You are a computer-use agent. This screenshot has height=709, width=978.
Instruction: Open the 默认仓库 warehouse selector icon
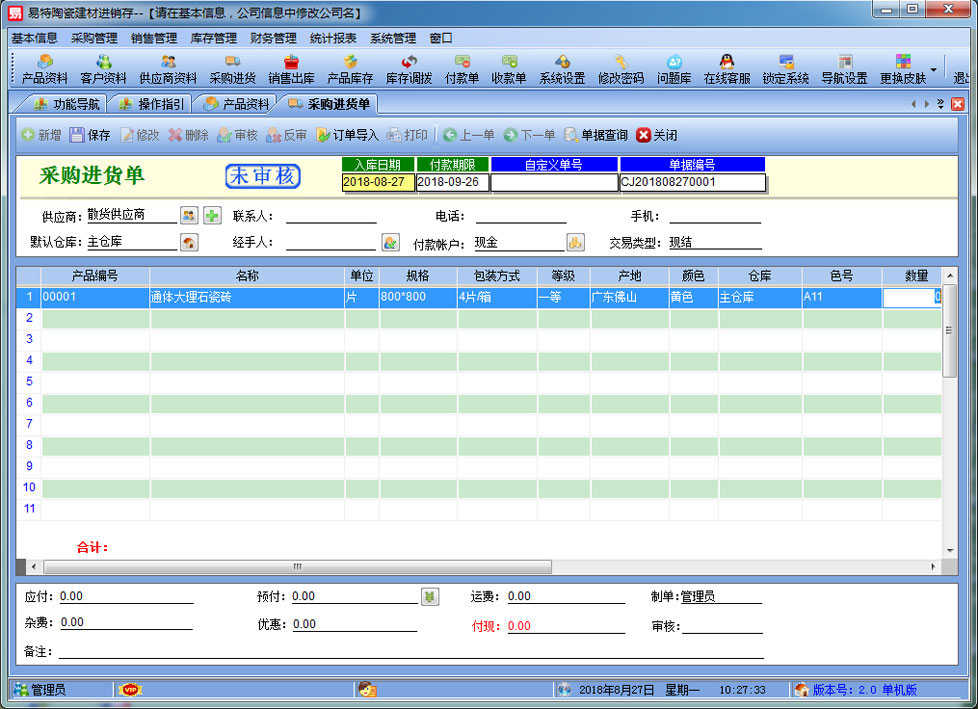(x=189, y=242)
